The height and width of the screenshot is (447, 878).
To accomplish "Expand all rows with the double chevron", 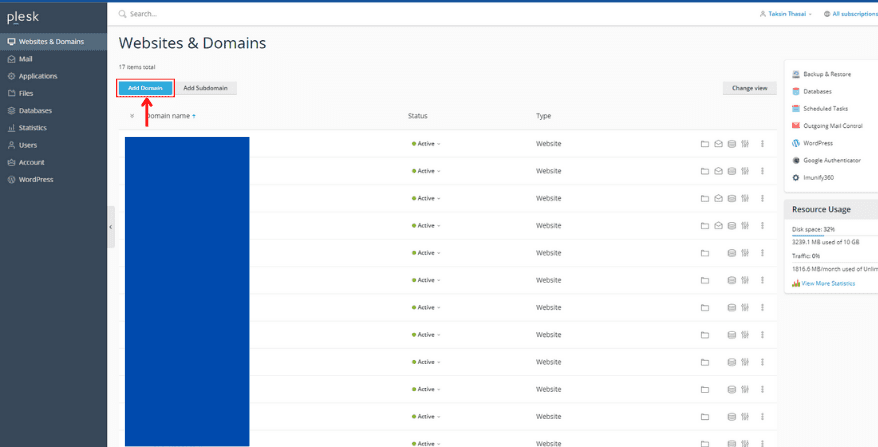I will pos(132,116).
